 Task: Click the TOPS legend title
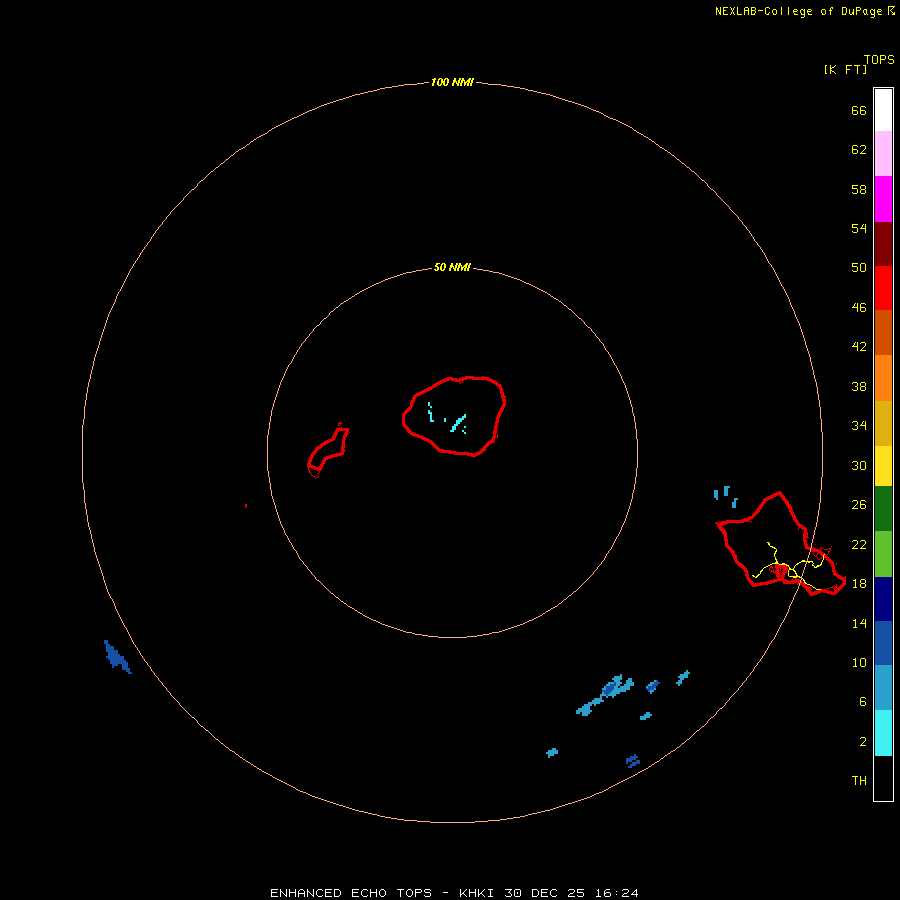[x=879, y=60]
